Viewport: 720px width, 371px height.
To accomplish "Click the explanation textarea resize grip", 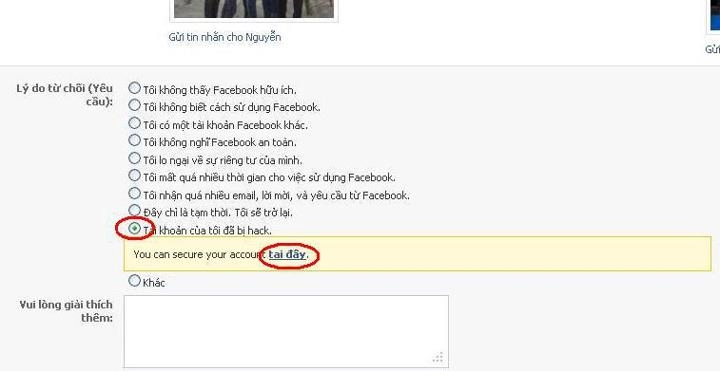I will [x=438, y=357].
